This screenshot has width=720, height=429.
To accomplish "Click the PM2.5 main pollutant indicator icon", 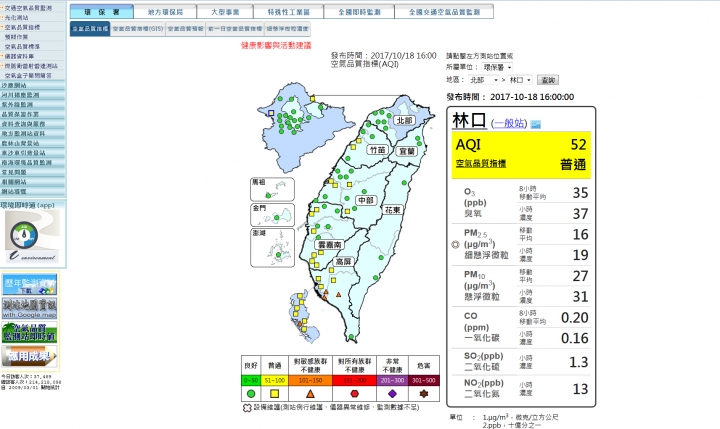I will coord(456,244).
